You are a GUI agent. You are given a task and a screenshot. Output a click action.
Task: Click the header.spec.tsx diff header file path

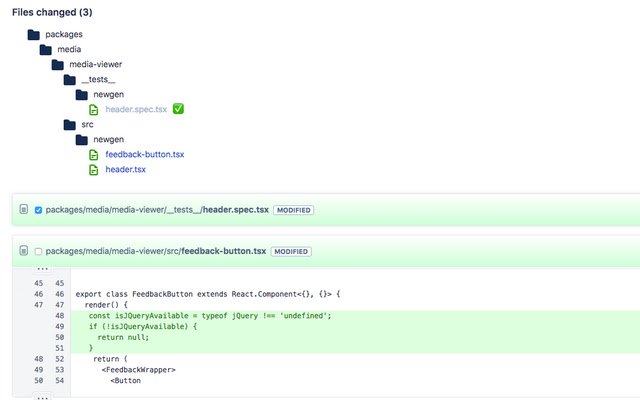[157, 210]
